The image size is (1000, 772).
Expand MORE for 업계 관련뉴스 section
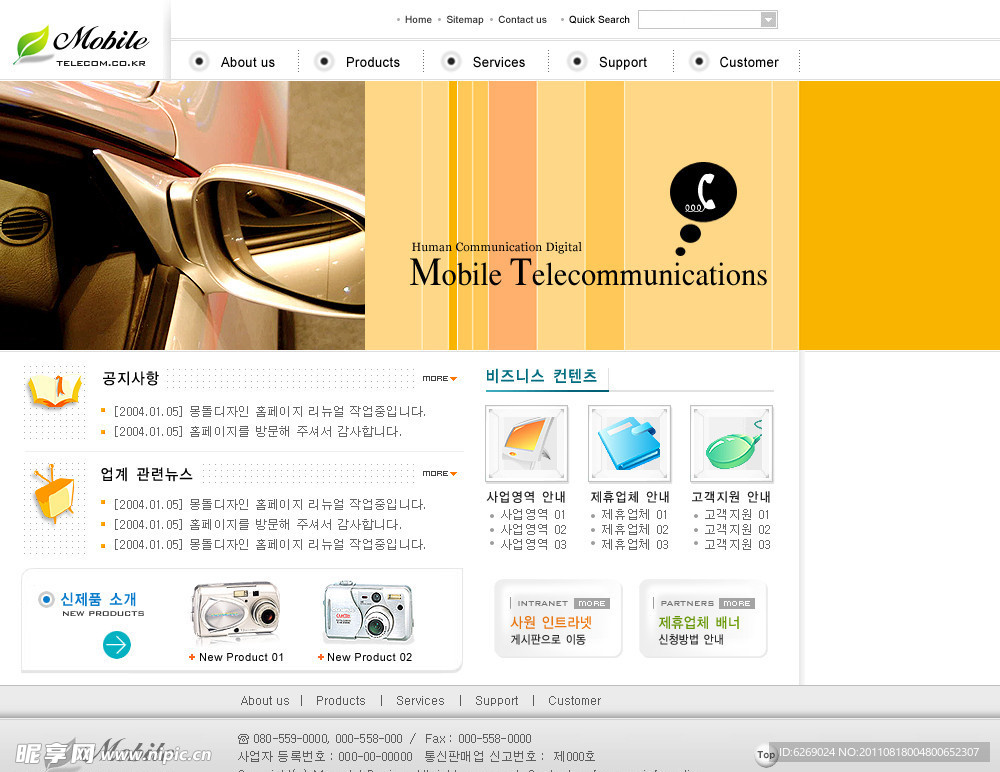[439, 473]
